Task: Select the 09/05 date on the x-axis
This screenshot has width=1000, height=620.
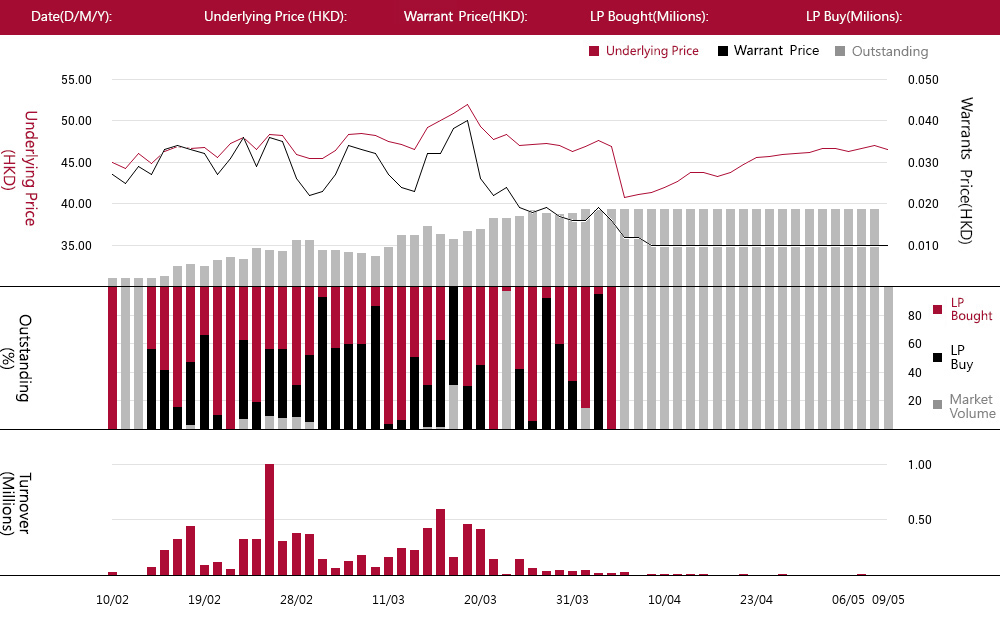Action: pos(888,600)
